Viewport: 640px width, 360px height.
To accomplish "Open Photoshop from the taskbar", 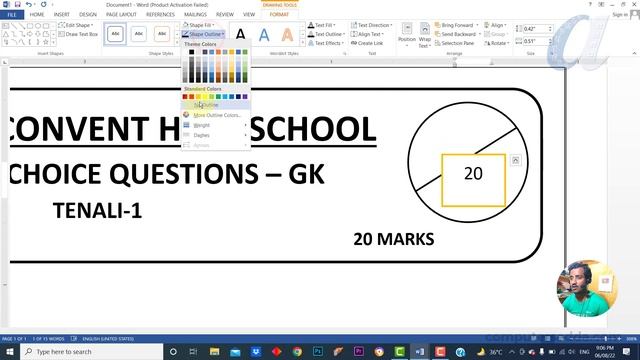I will pos(318,351).
